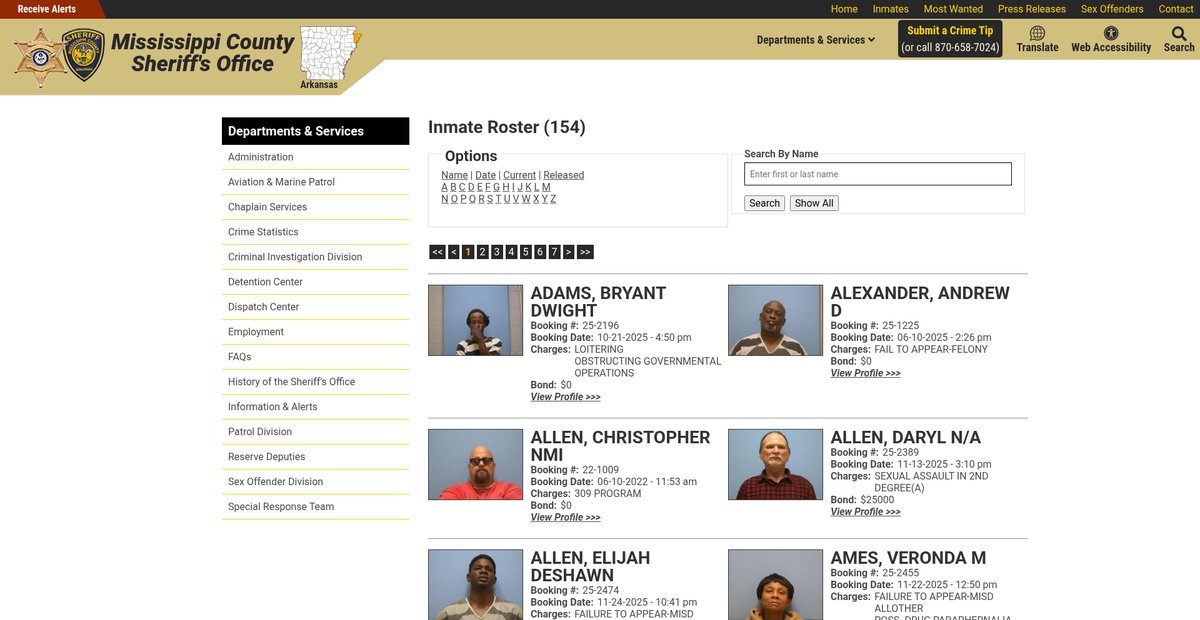Viewport: 1200px width, 620px height.
Task: Open Aviation & Marine Patrol page
Action: (x=315, y=182)
